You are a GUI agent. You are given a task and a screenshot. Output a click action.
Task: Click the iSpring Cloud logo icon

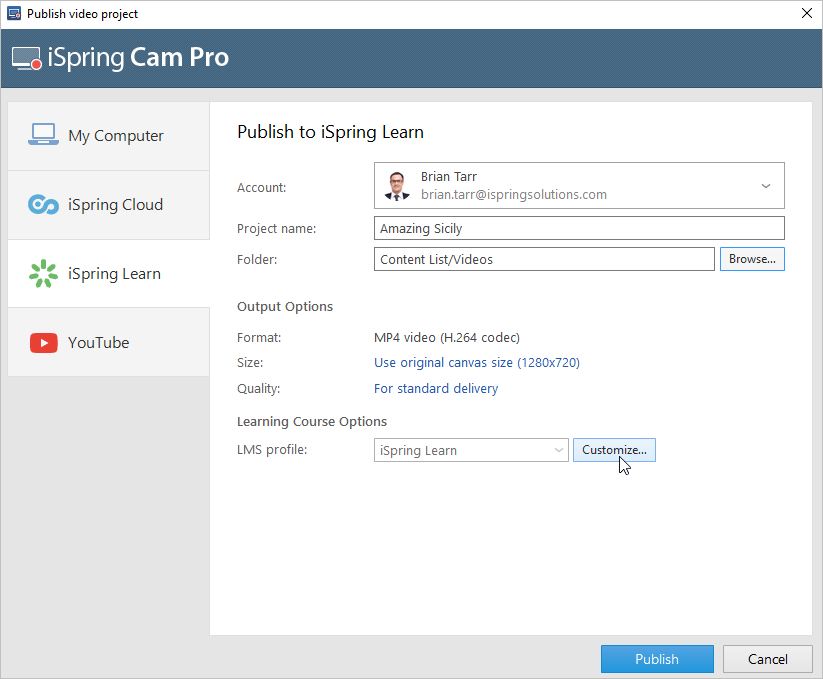point(43,204)
